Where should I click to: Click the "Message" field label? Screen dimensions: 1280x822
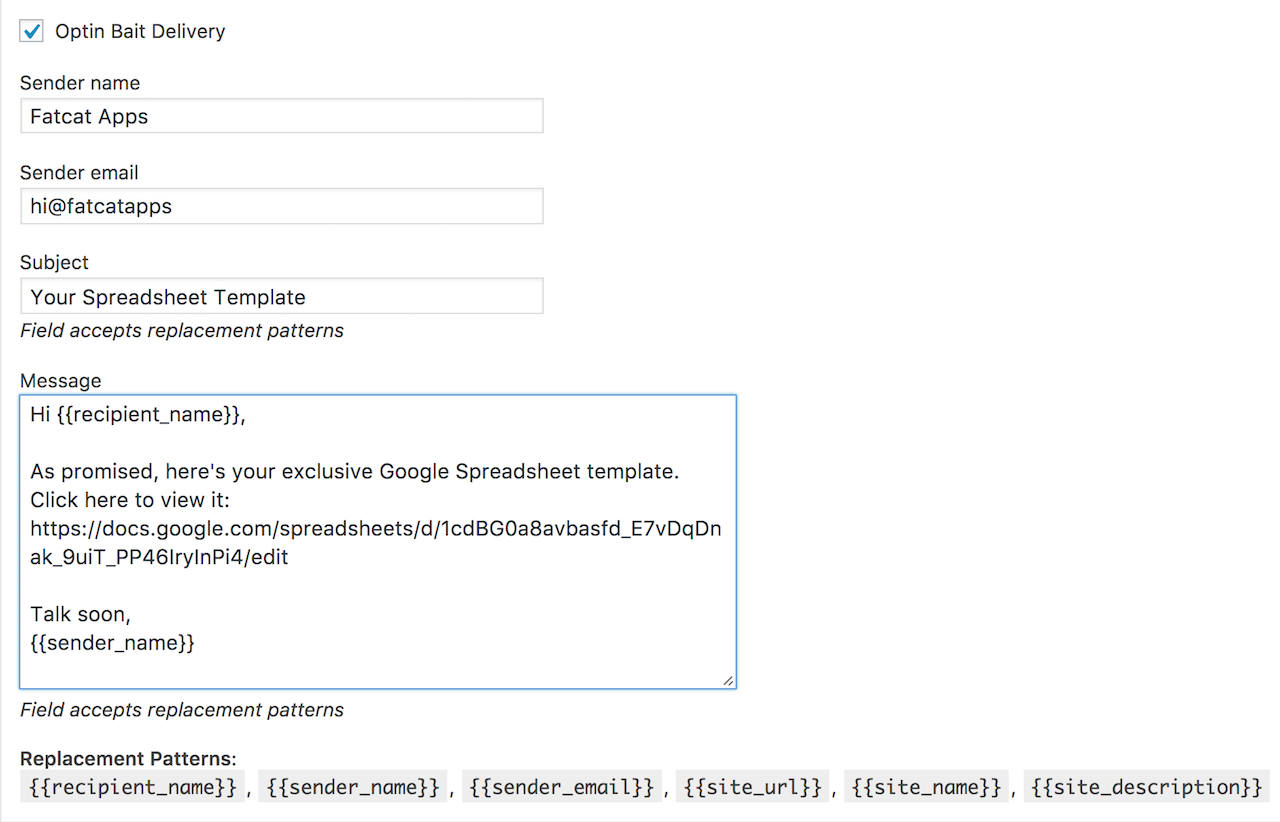(60, 381)
